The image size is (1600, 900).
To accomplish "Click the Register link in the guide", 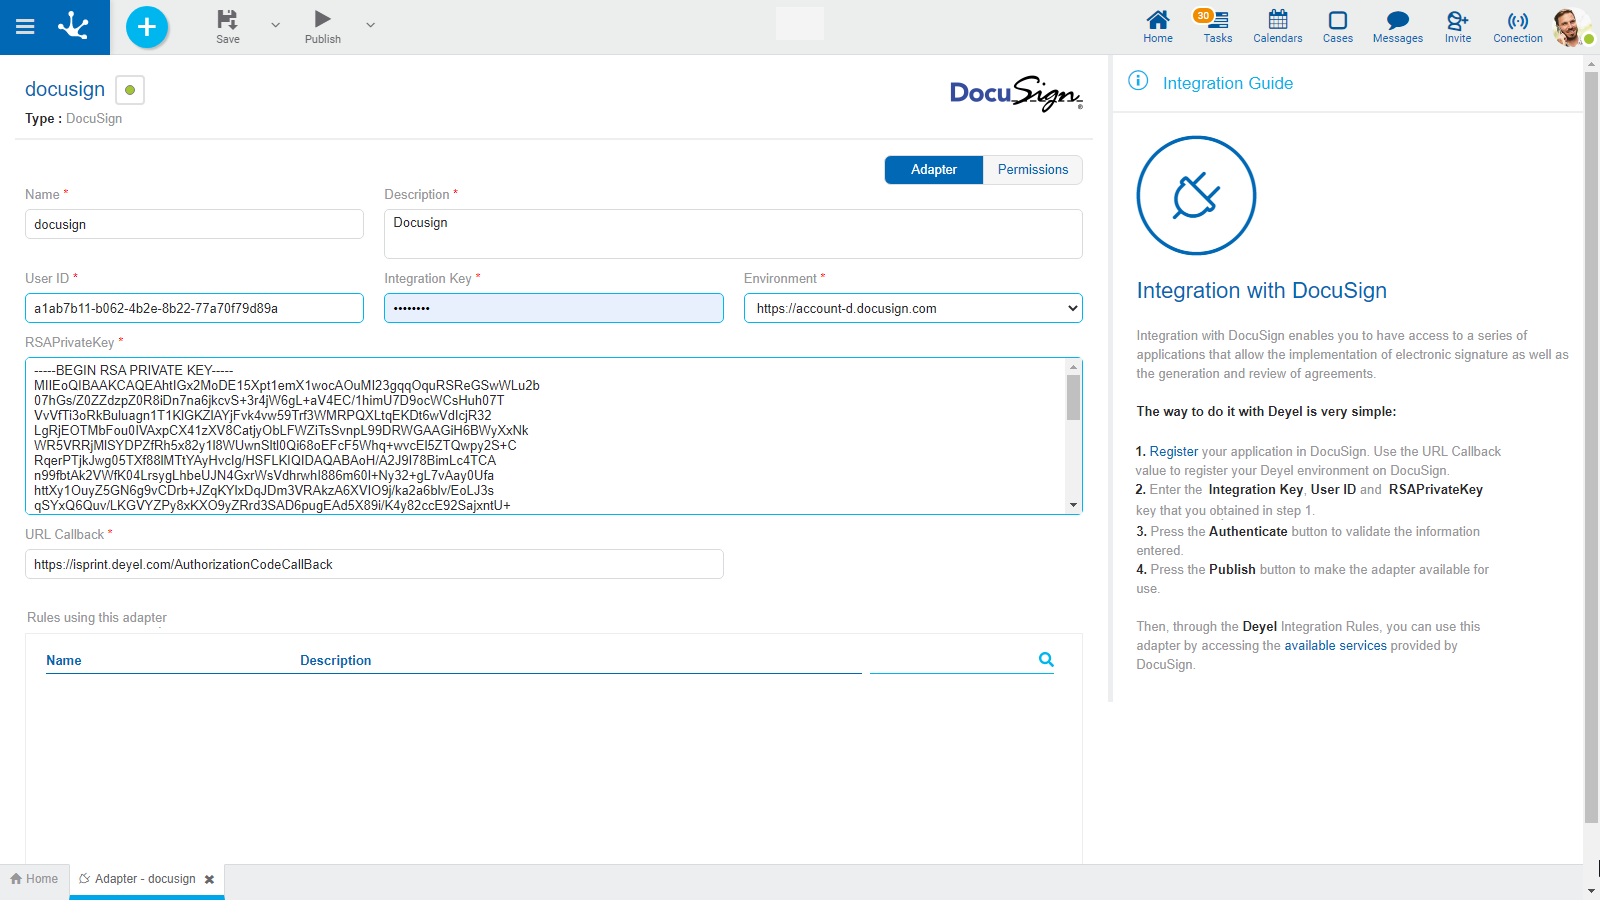I will pyautogui.click(x=1173, y=451).
